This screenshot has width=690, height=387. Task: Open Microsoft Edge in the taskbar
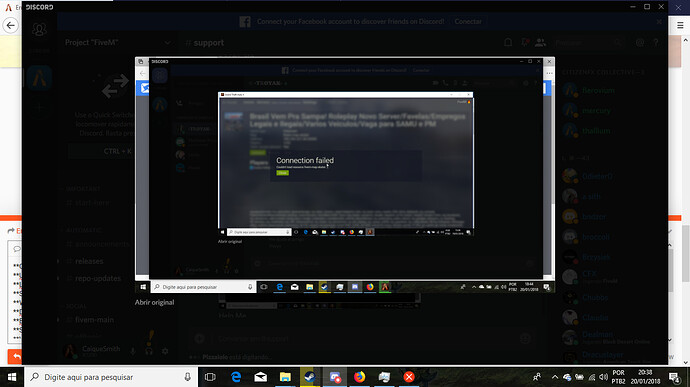point(236,377)
